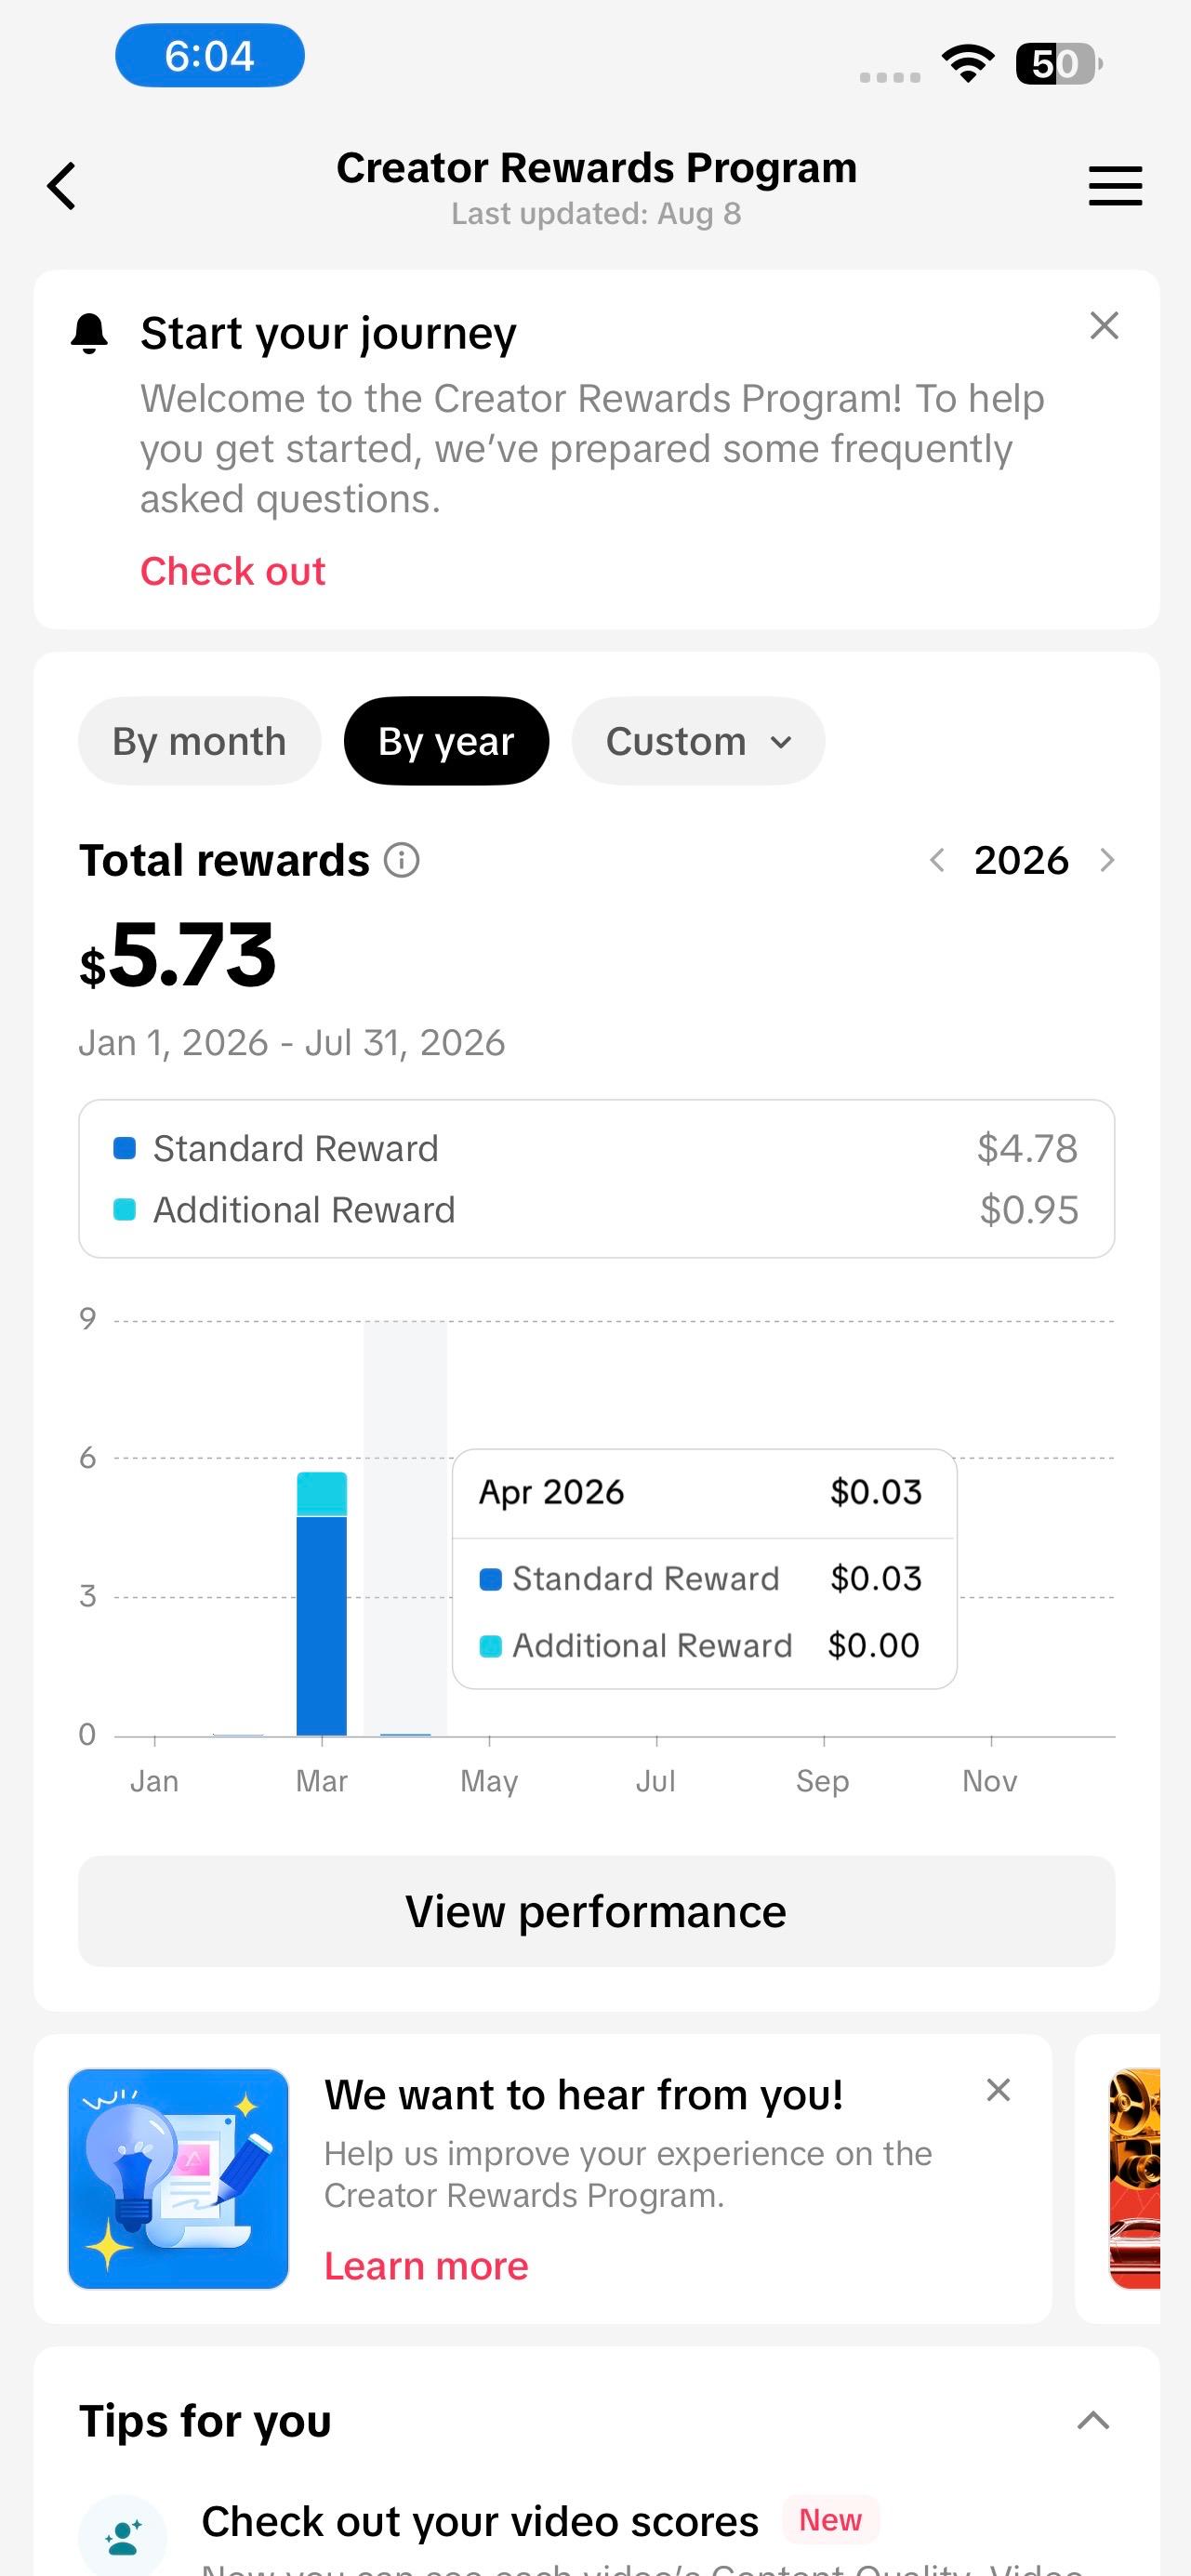Tap the Standard Reward blue legend swatch

[x=125, y=1148]
